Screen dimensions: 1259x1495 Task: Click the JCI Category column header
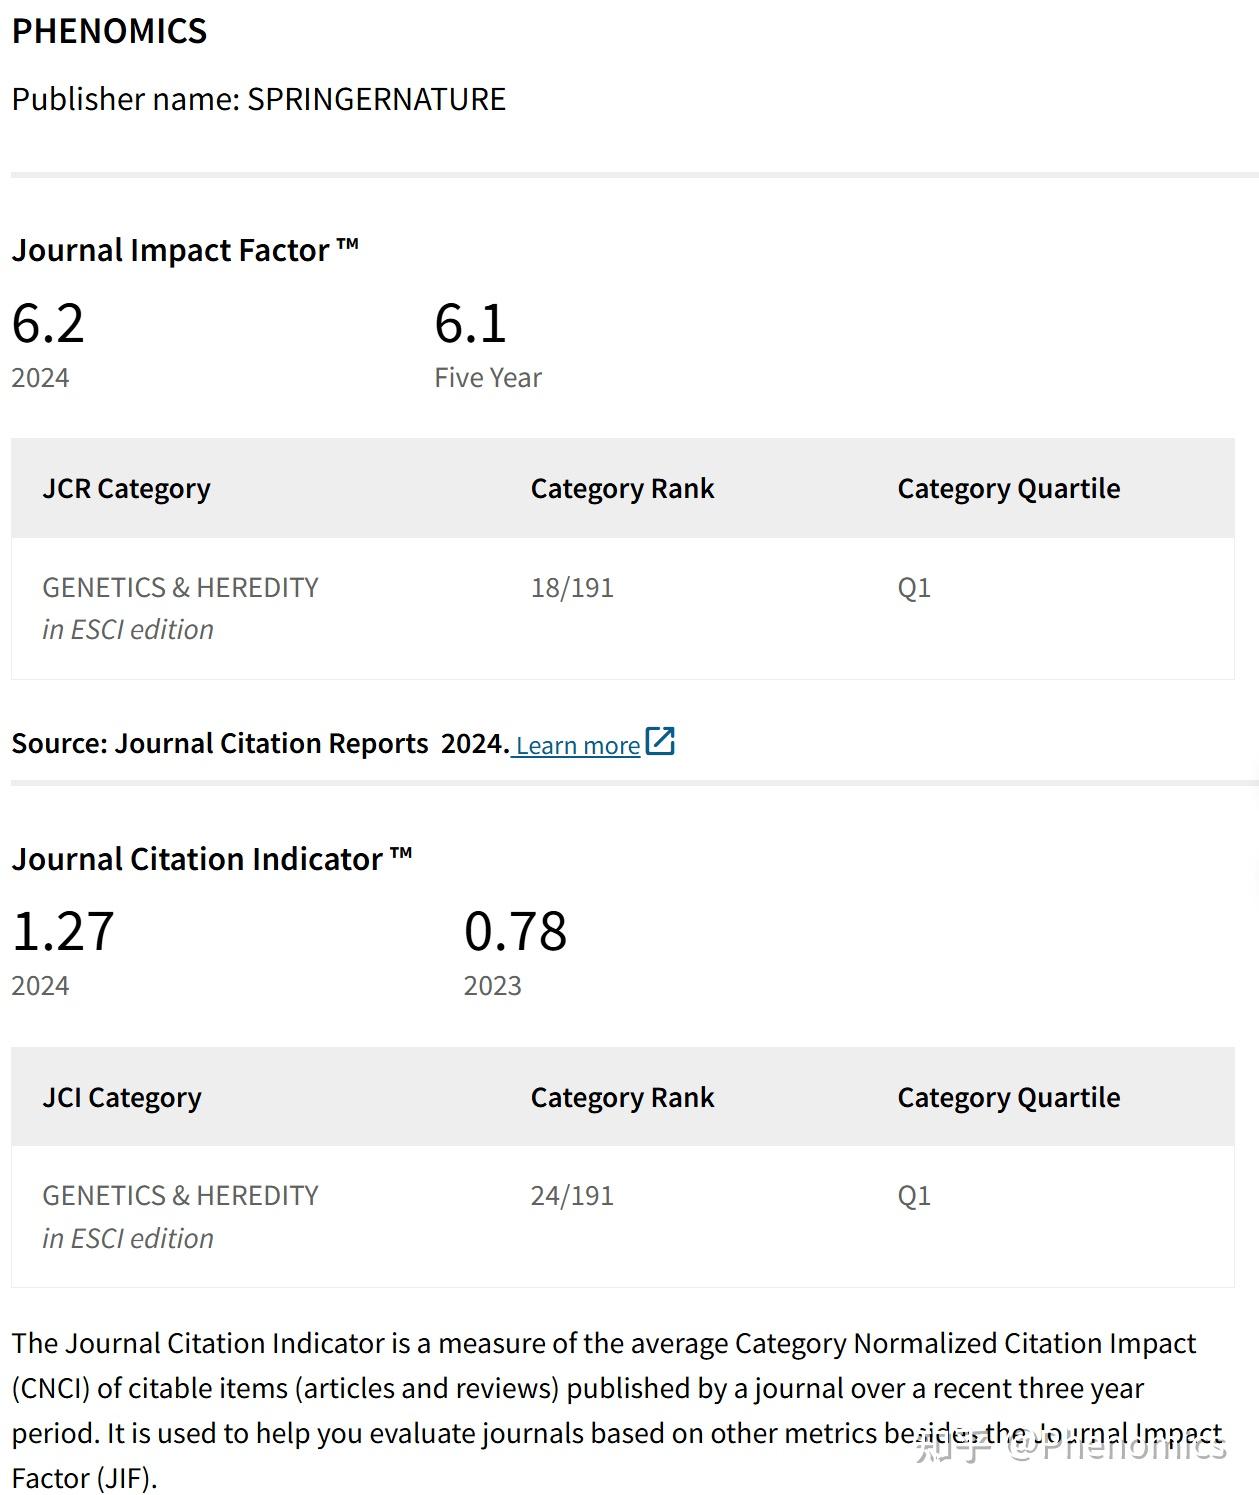[121, 1097]
